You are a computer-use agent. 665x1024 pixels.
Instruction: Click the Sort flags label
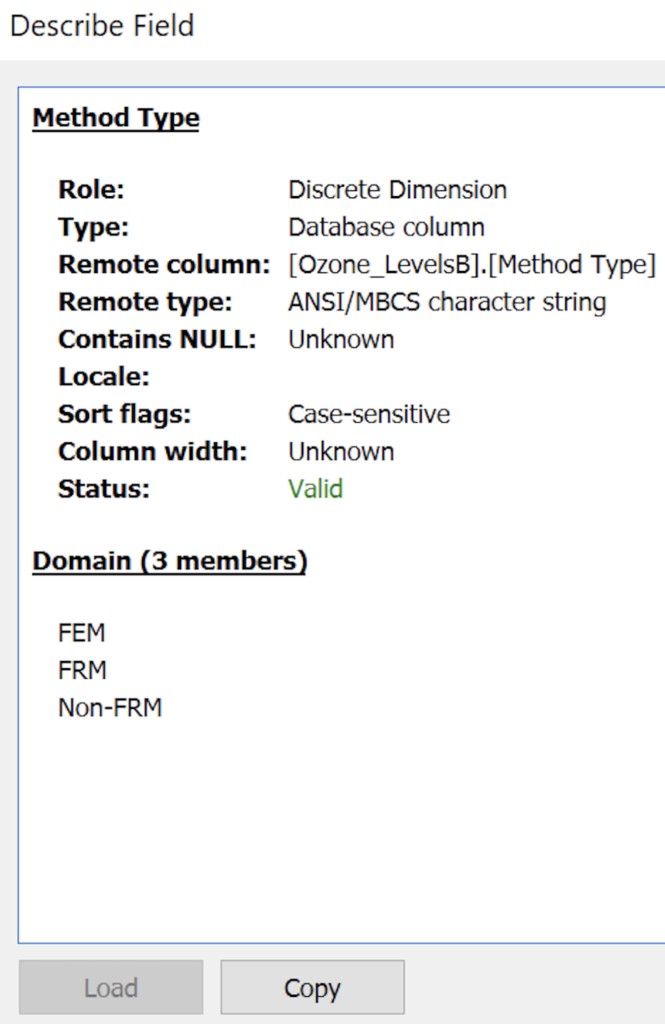click(x=124, y=414)
